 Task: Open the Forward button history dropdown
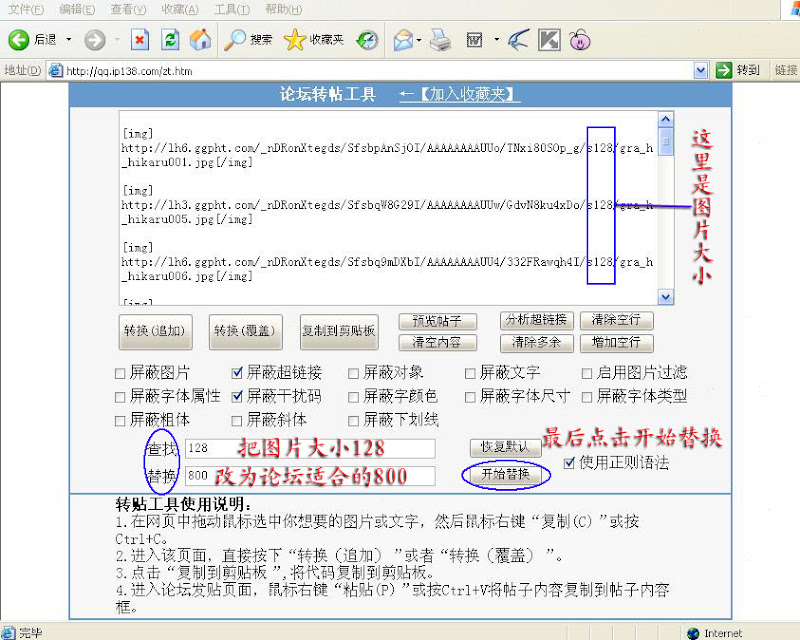(x=117, y=39)
